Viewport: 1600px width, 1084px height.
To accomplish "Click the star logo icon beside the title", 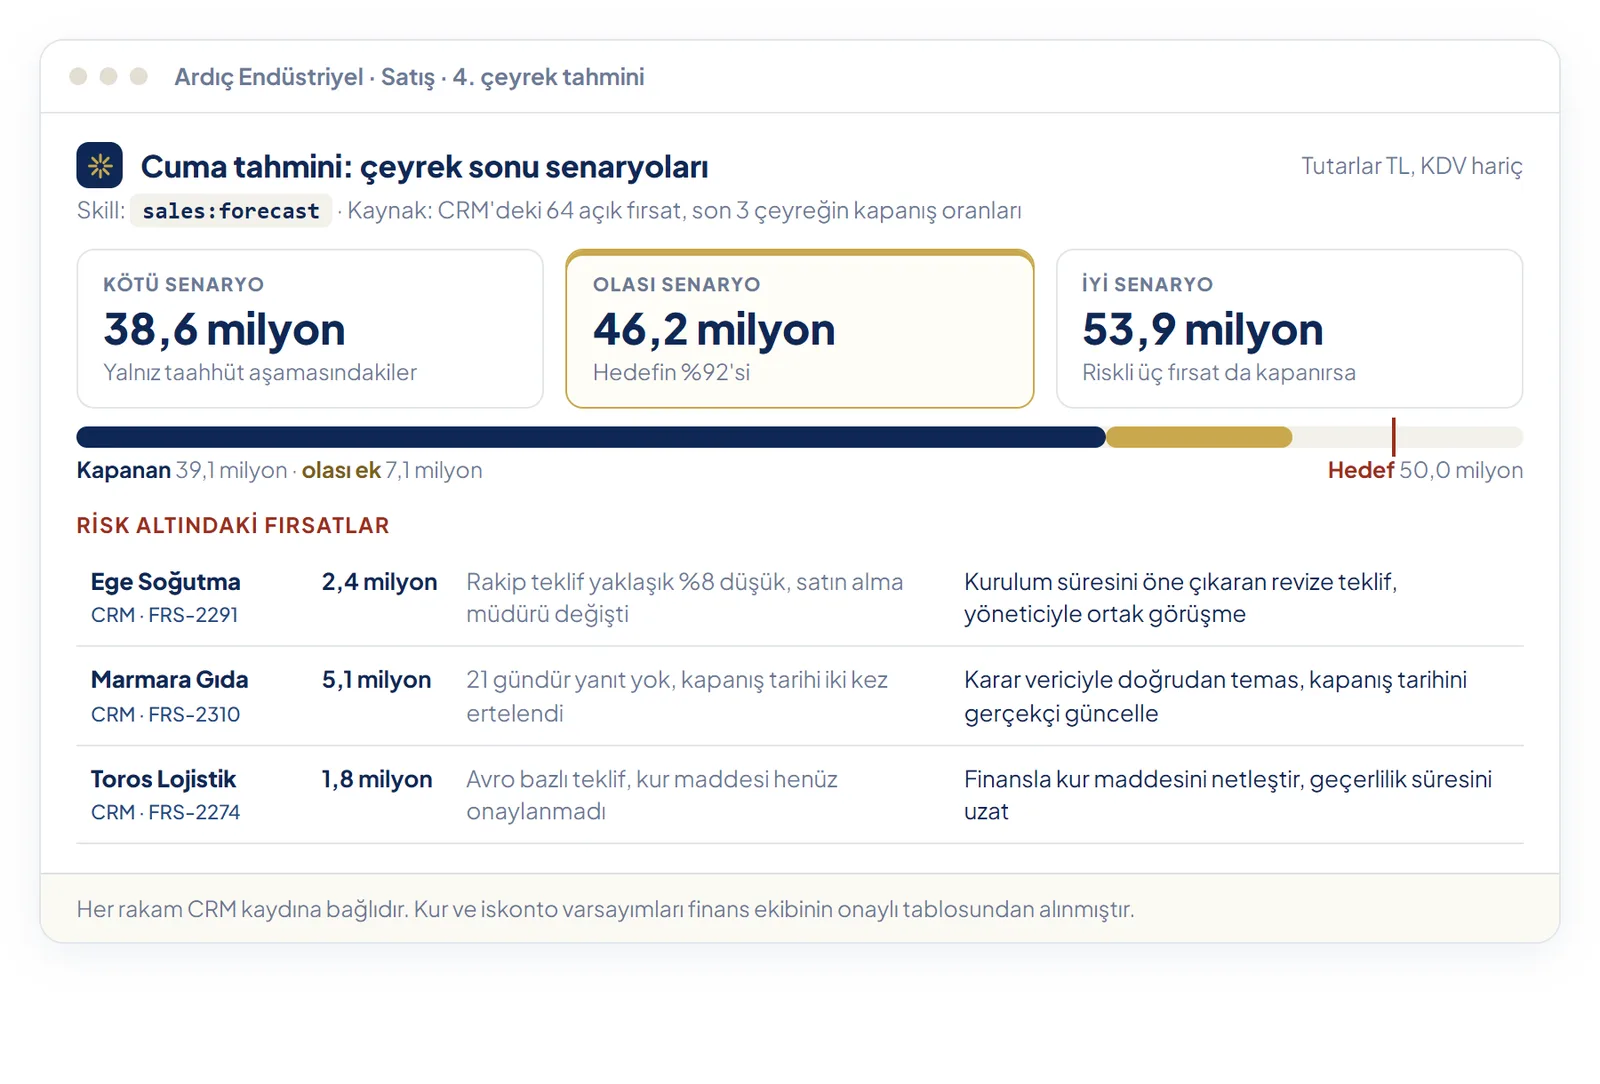I will coord(100,166).
